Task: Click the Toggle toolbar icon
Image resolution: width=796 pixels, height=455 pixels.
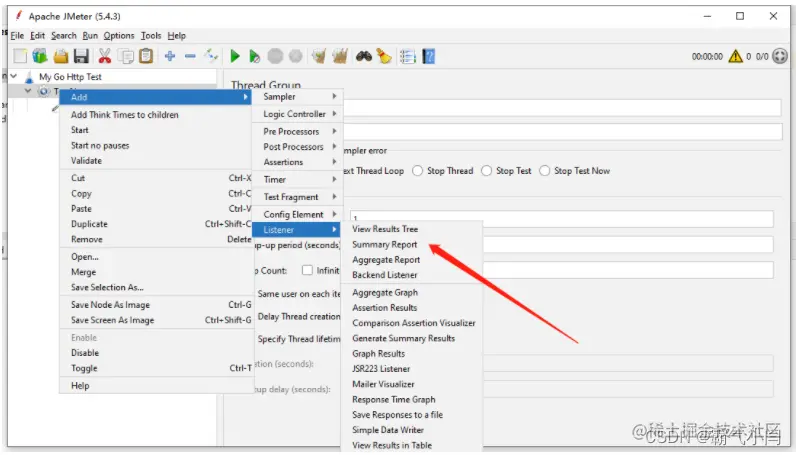Action: click(211, 56)
